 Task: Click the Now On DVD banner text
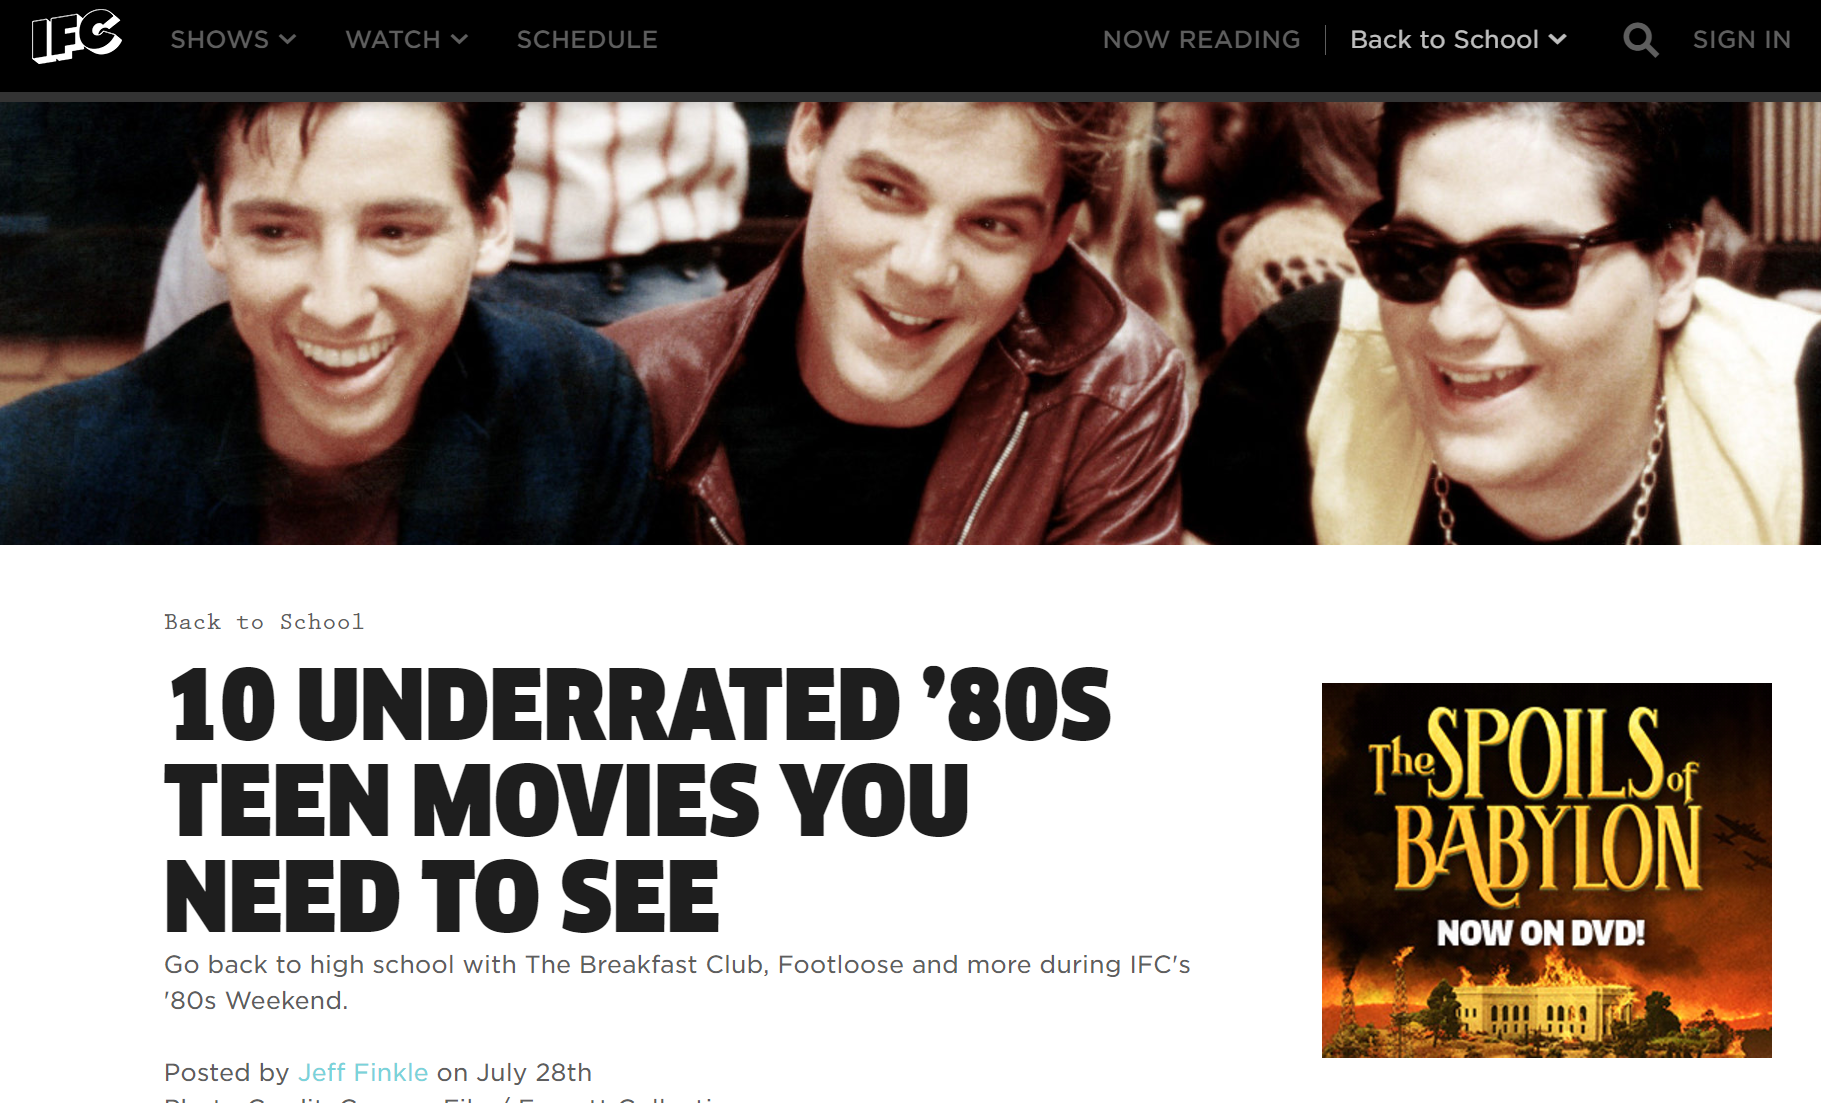tap(1541, 933)
